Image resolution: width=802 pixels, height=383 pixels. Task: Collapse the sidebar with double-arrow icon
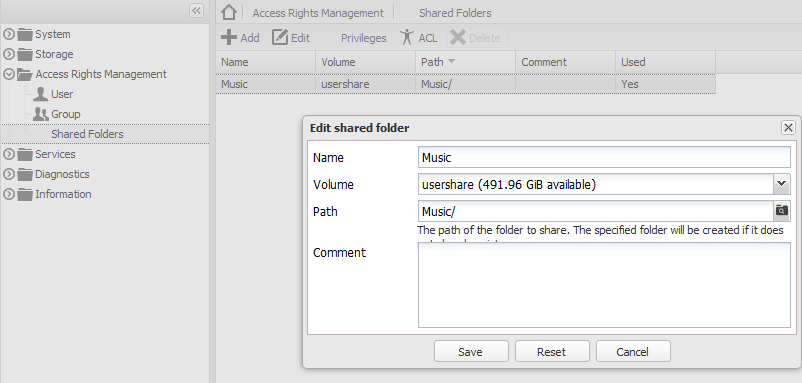(196, 10)
